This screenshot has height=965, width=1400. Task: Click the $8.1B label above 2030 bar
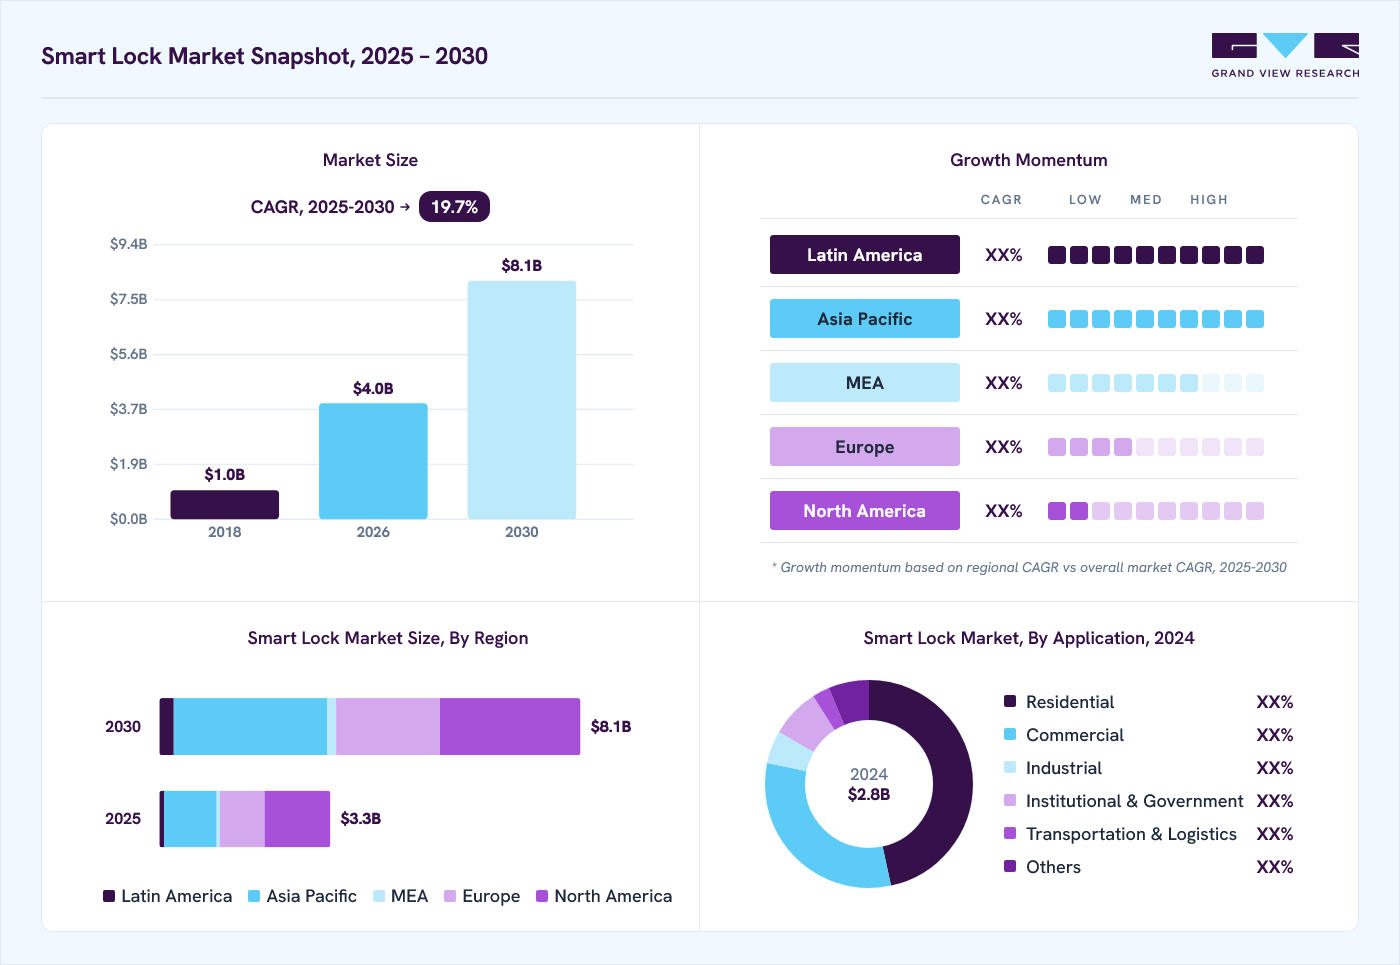click(x=522, y=265)
